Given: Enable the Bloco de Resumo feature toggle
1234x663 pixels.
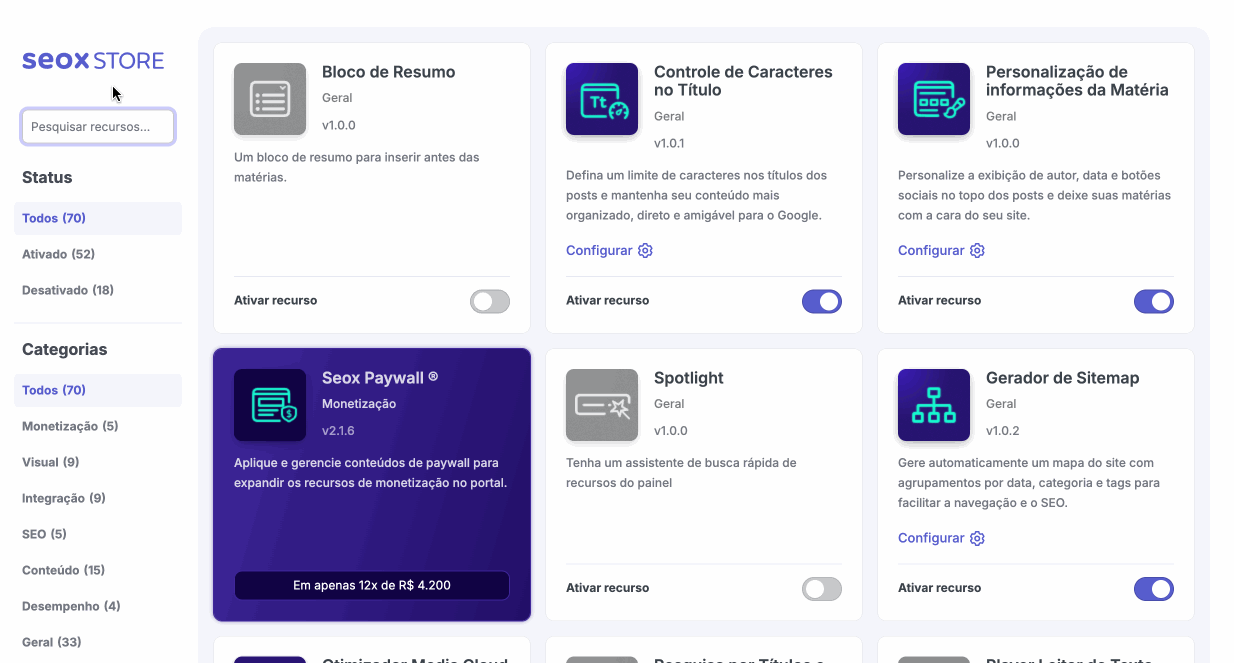Looking at the screenshot, I should pos(490,301).
